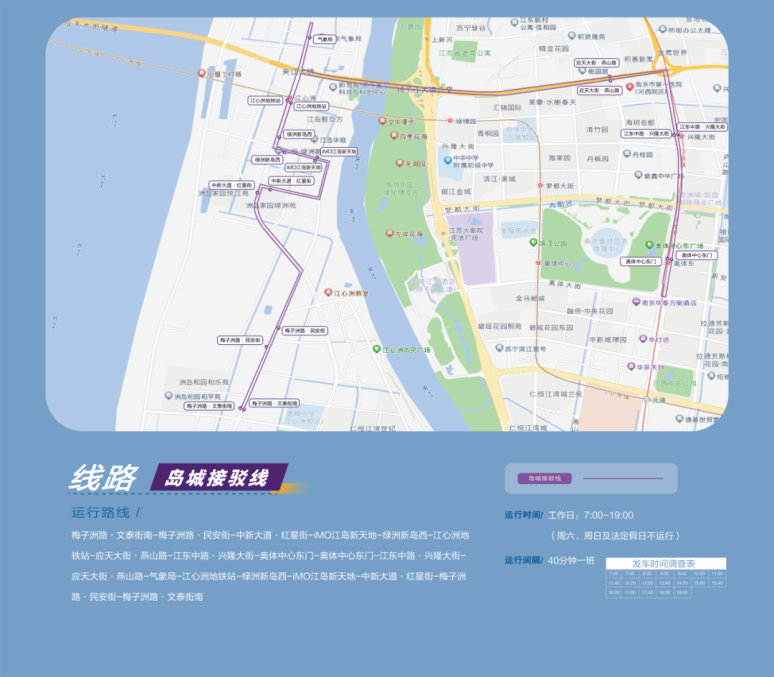Click the 发车时间调查表 timetable header
The height and width of the screenshot is (677, 774).
[x=665, y=563]
